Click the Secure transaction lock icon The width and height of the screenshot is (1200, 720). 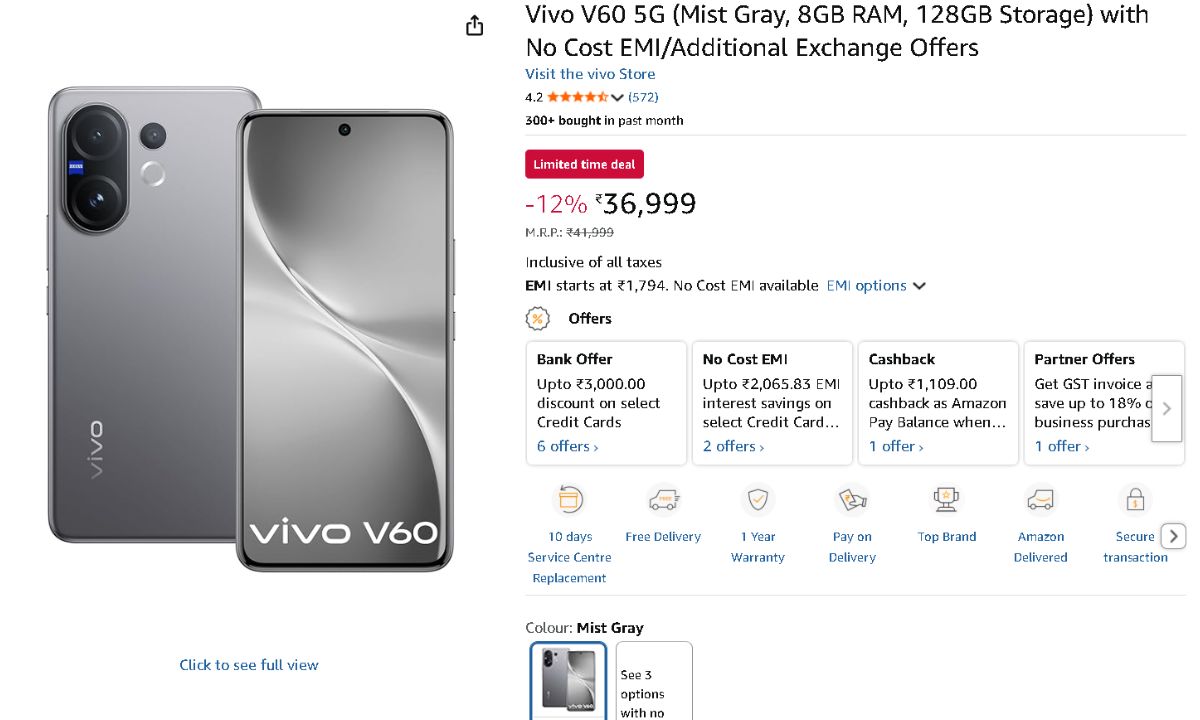1135,499
